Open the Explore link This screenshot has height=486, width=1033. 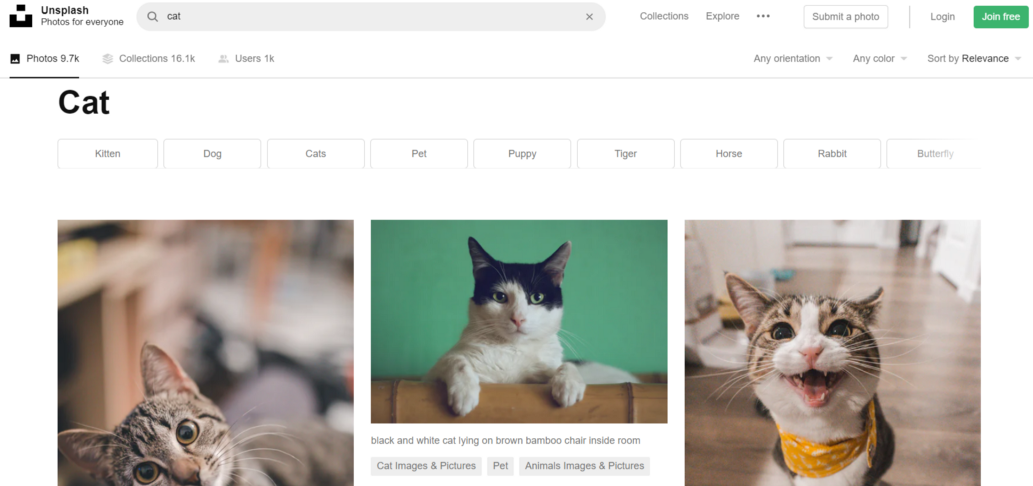coord(723,16)
